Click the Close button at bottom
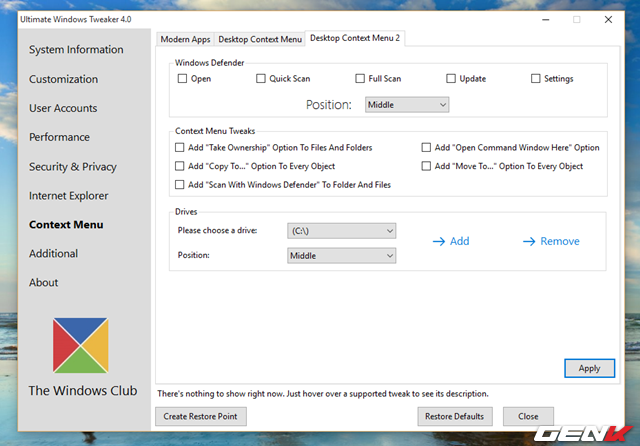This screenshot has height=446, width=640. [x=528, y=417]
